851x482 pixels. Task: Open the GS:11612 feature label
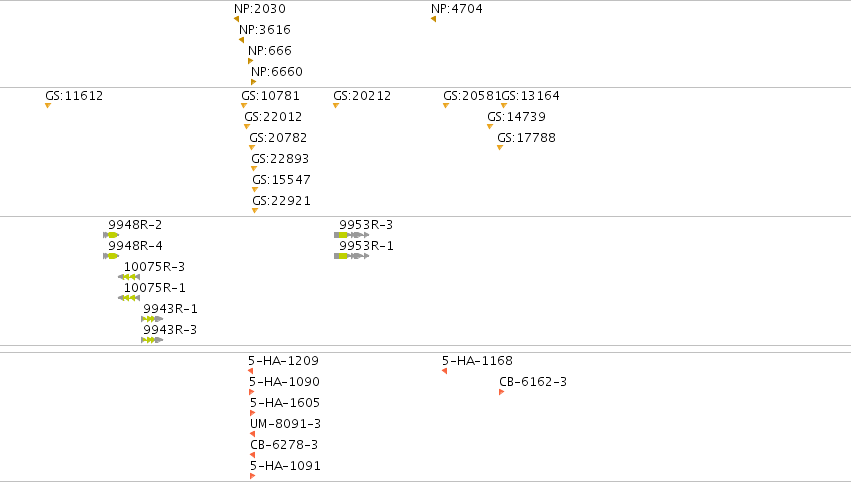(x=74, y=96)
